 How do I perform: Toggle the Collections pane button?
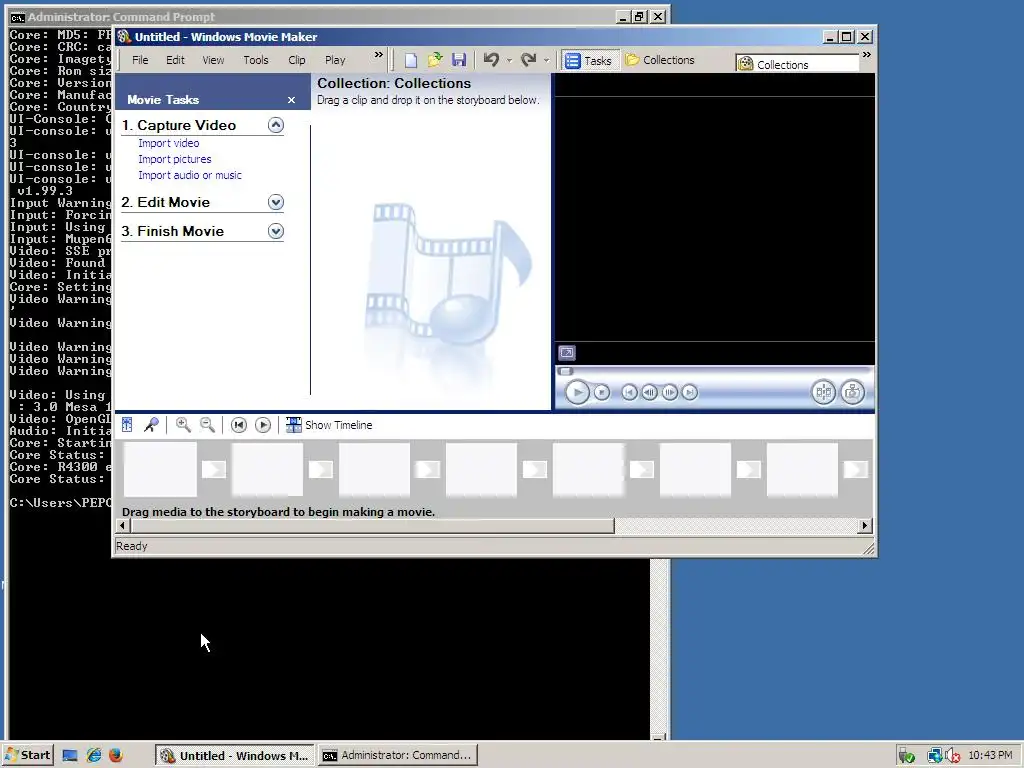(660, 60)
